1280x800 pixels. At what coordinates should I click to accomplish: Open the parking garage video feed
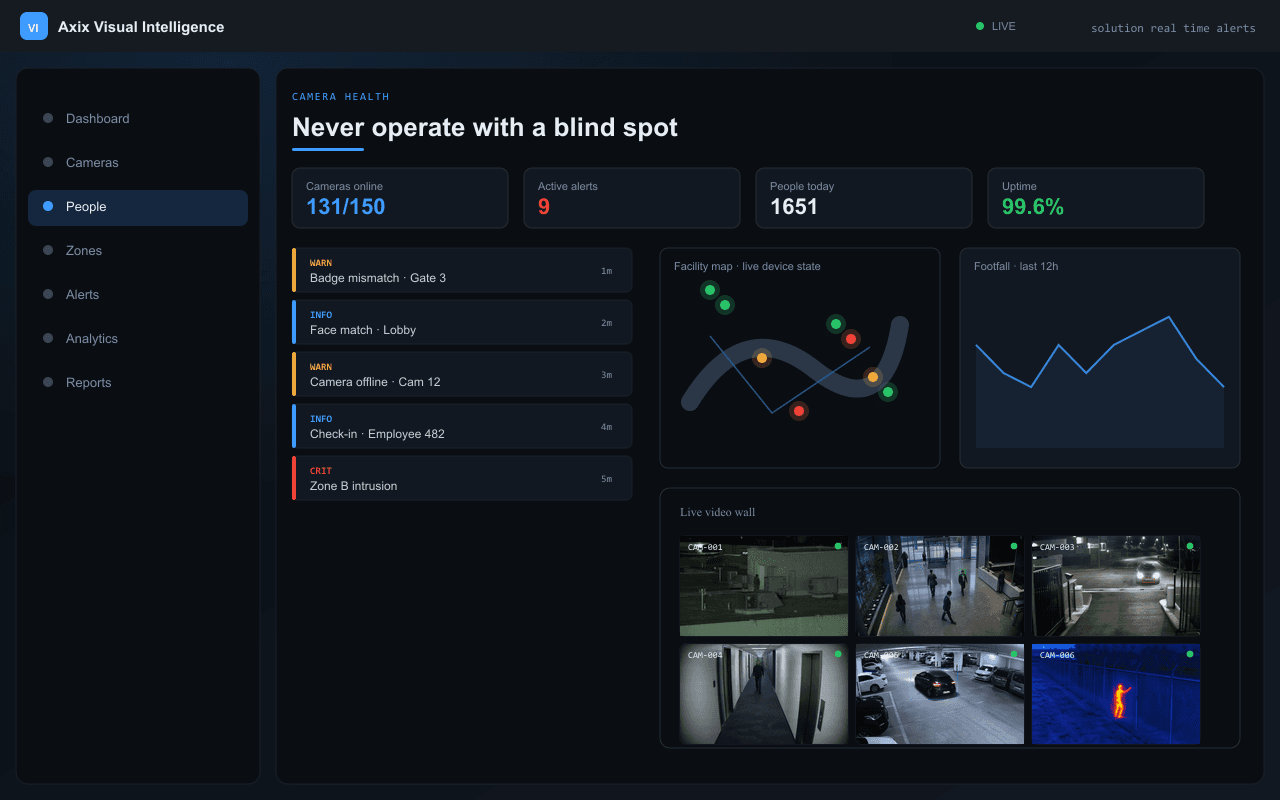940,694
